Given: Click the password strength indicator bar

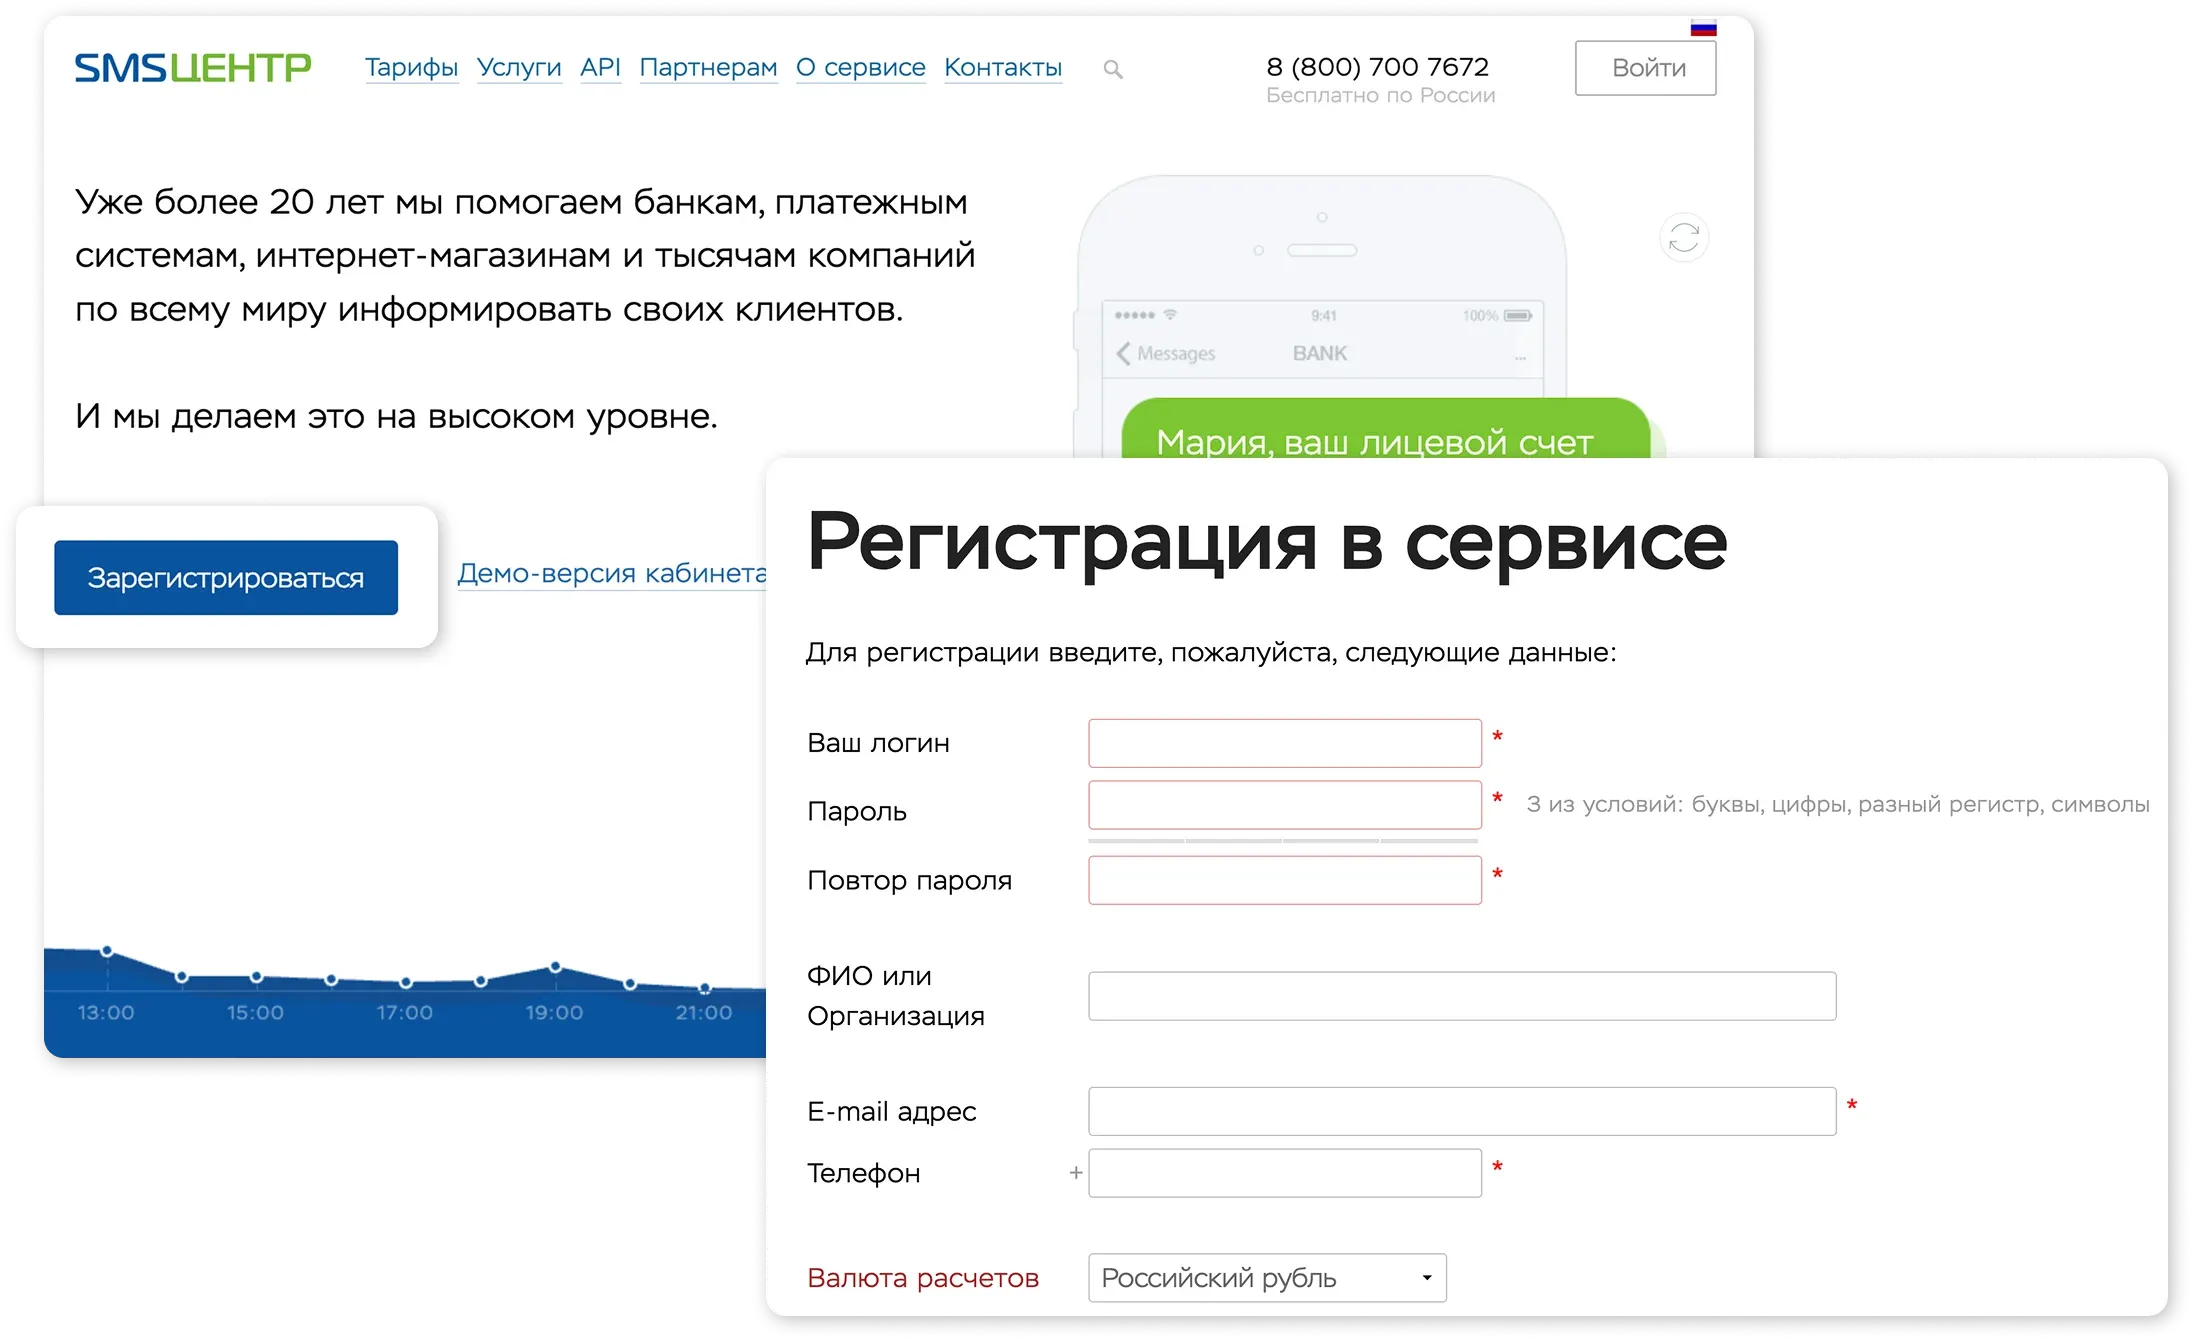Looking at the screenshot, I should tap(1285, 842).
